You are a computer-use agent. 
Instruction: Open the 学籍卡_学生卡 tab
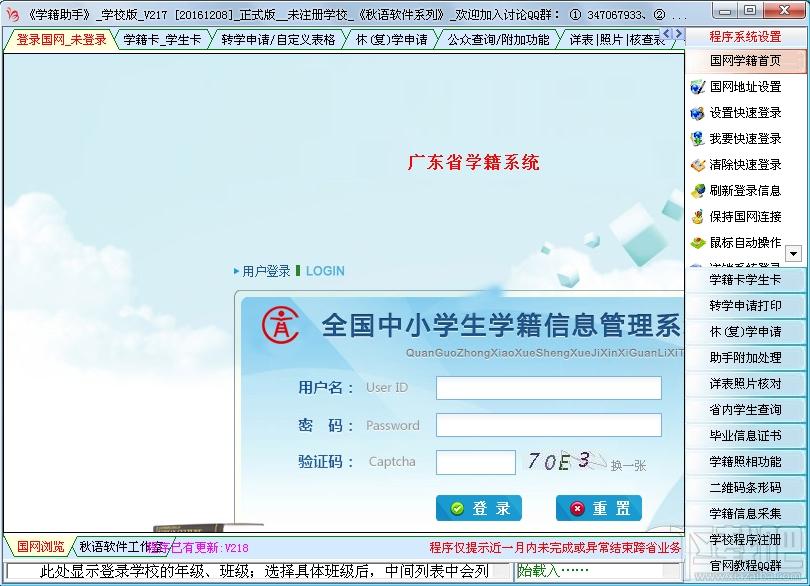pyautogui.click(x=162, y=39)
